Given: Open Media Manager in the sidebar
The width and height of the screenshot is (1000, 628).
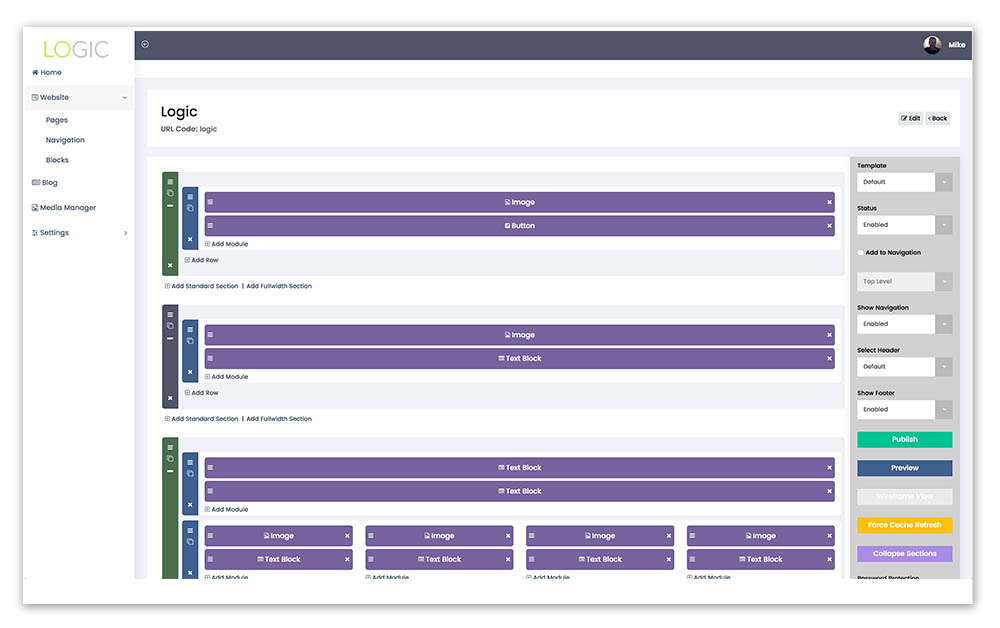Looking at the screenshot, I should tap(67, 208).
